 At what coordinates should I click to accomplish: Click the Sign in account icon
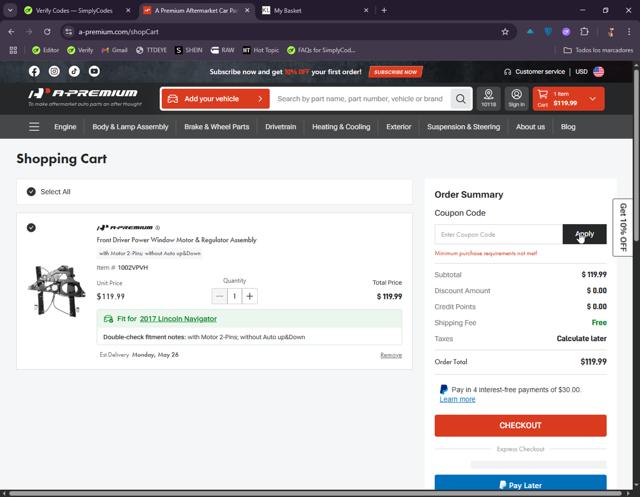[x=516, y=98]
